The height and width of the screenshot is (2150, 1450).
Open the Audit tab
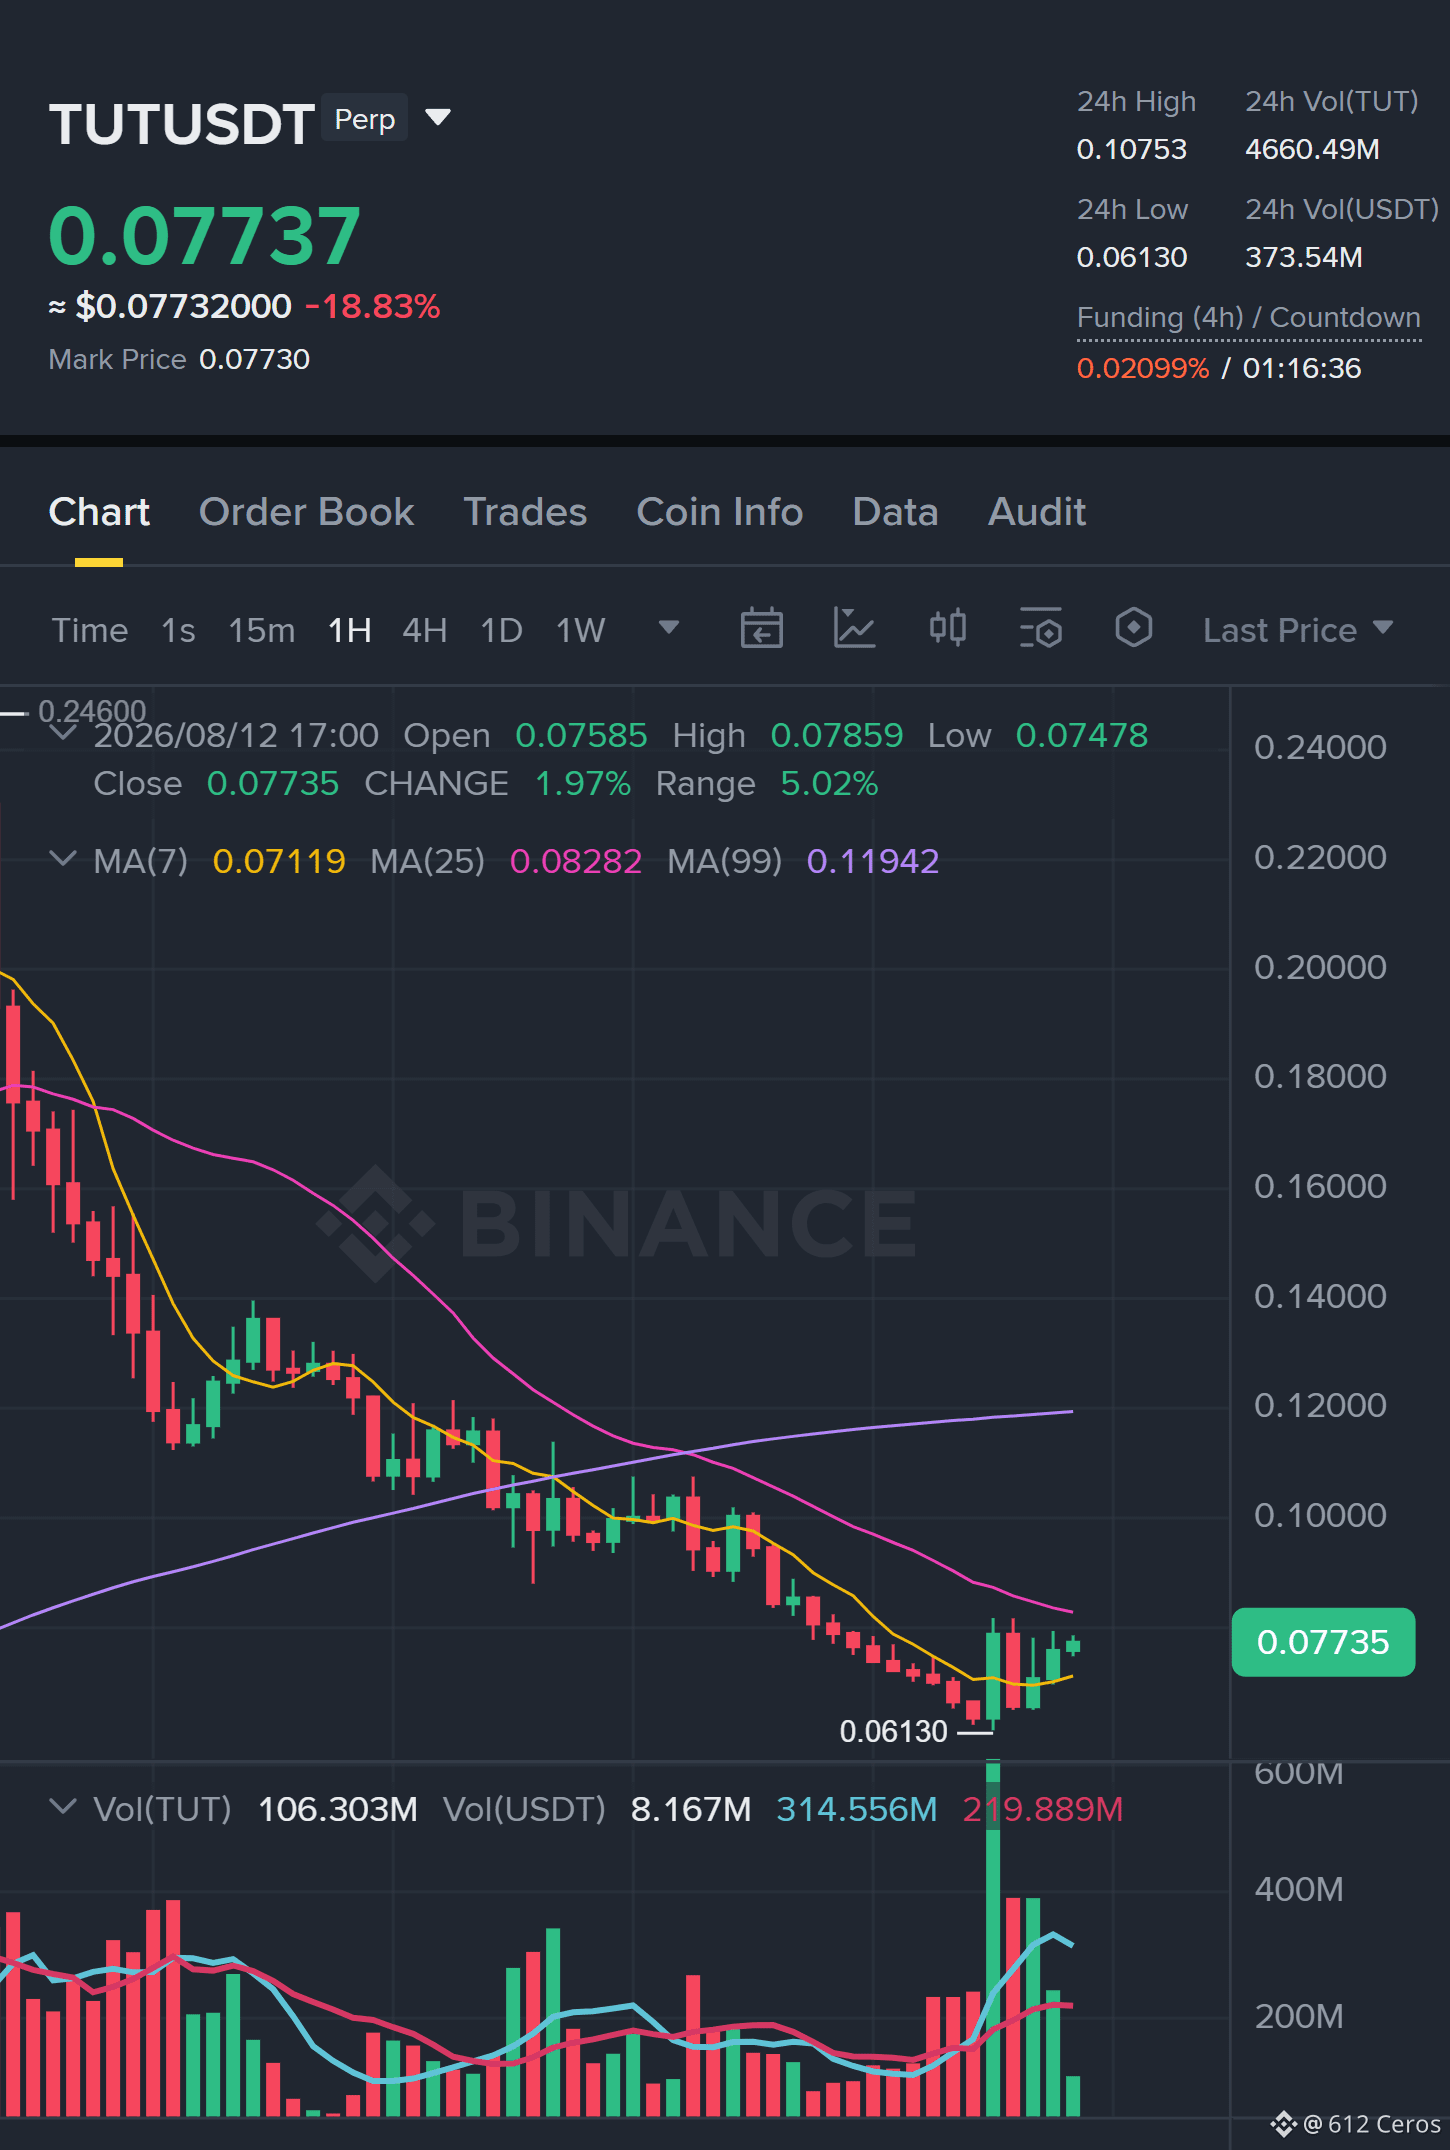pos(1037,512)
